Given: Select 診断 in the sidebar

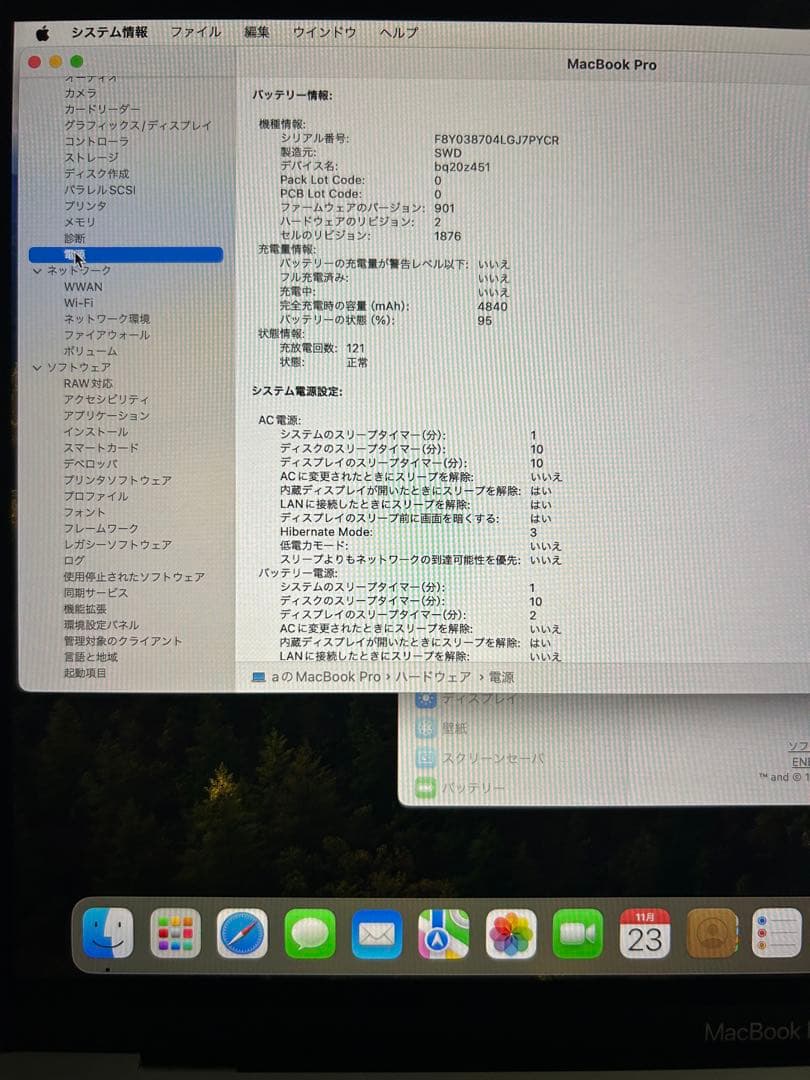Looking at the screenshot, I should point(77,238).
